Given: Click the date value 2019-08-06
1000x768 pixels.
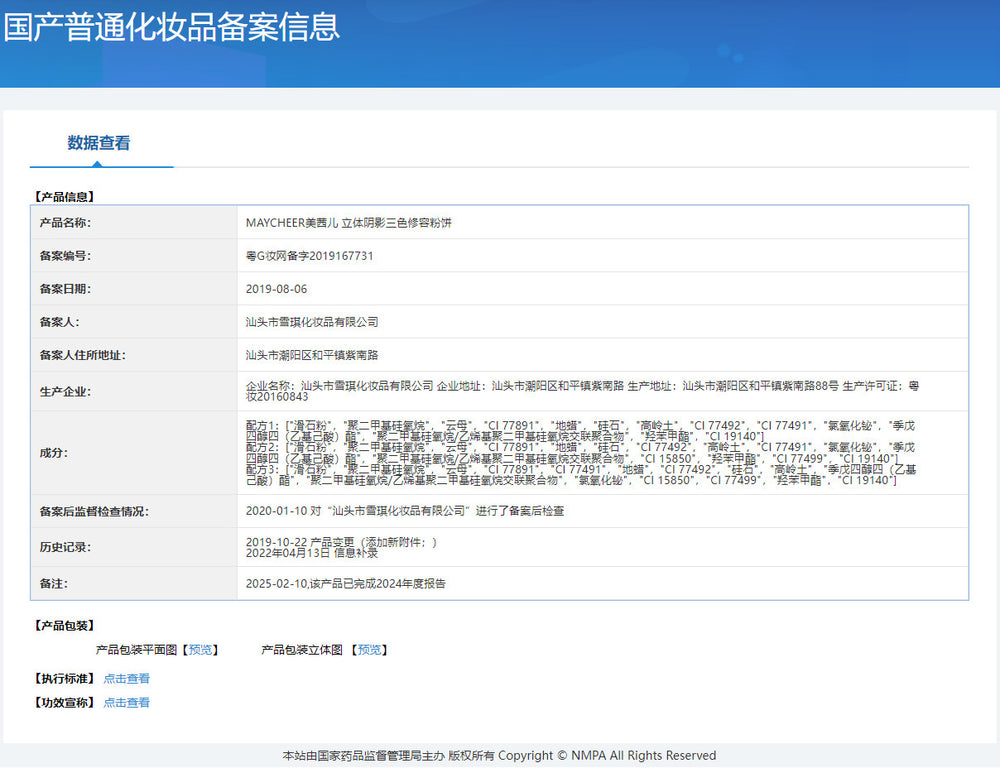Looking at the screenshot, I should 276,289.
